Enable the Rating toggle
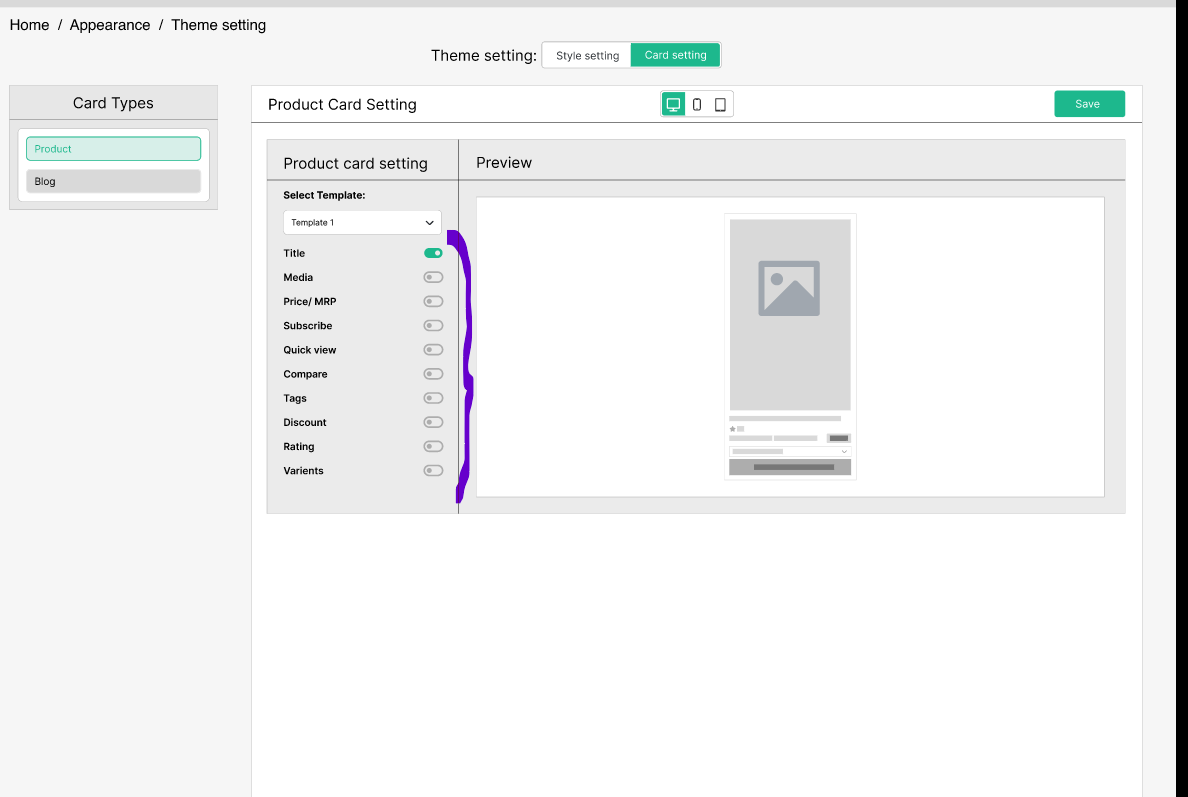Image resolution: width=1188 pixels, height=797 pixels. 433,447
